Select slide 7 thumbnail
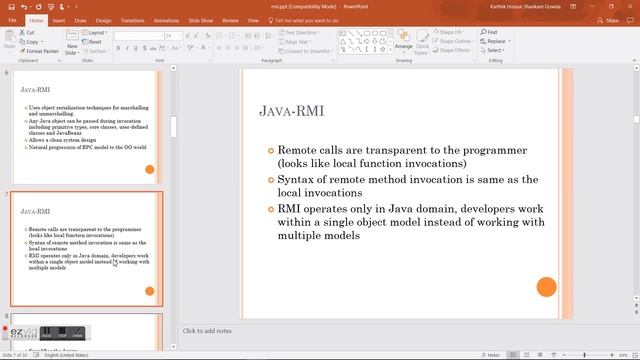This screenshot has height=360, width=640. (x=87, y=249)
